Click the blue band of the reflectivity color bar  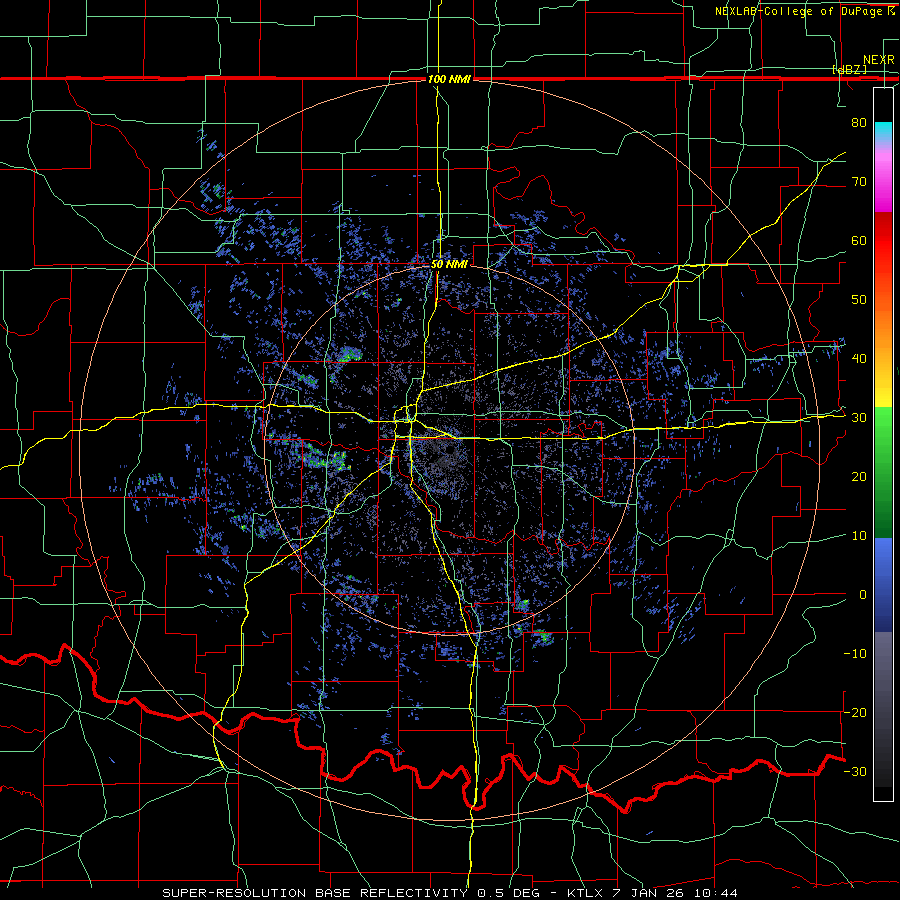click(x=883, y=585)
